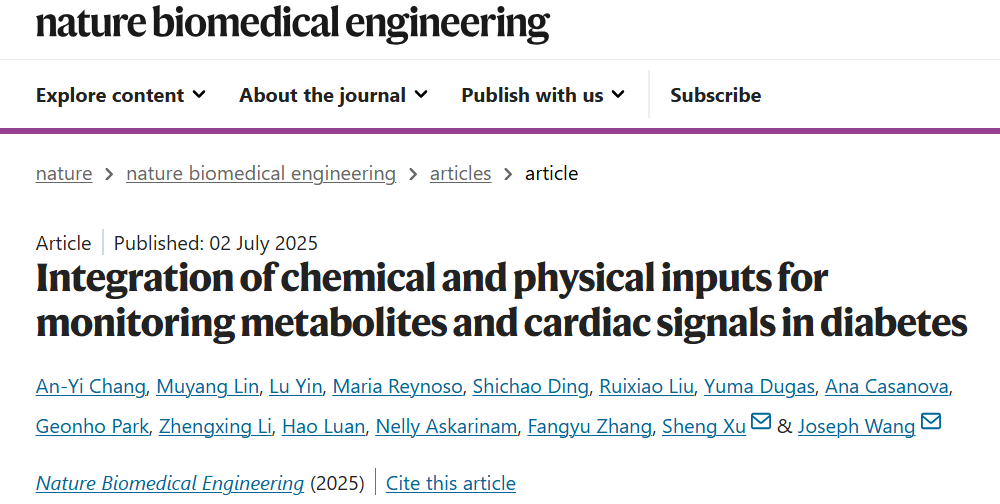This screenshot has height=504, width=1000.
Task: Select author Joseph Wang's name
Action: (x=856, y=427)
